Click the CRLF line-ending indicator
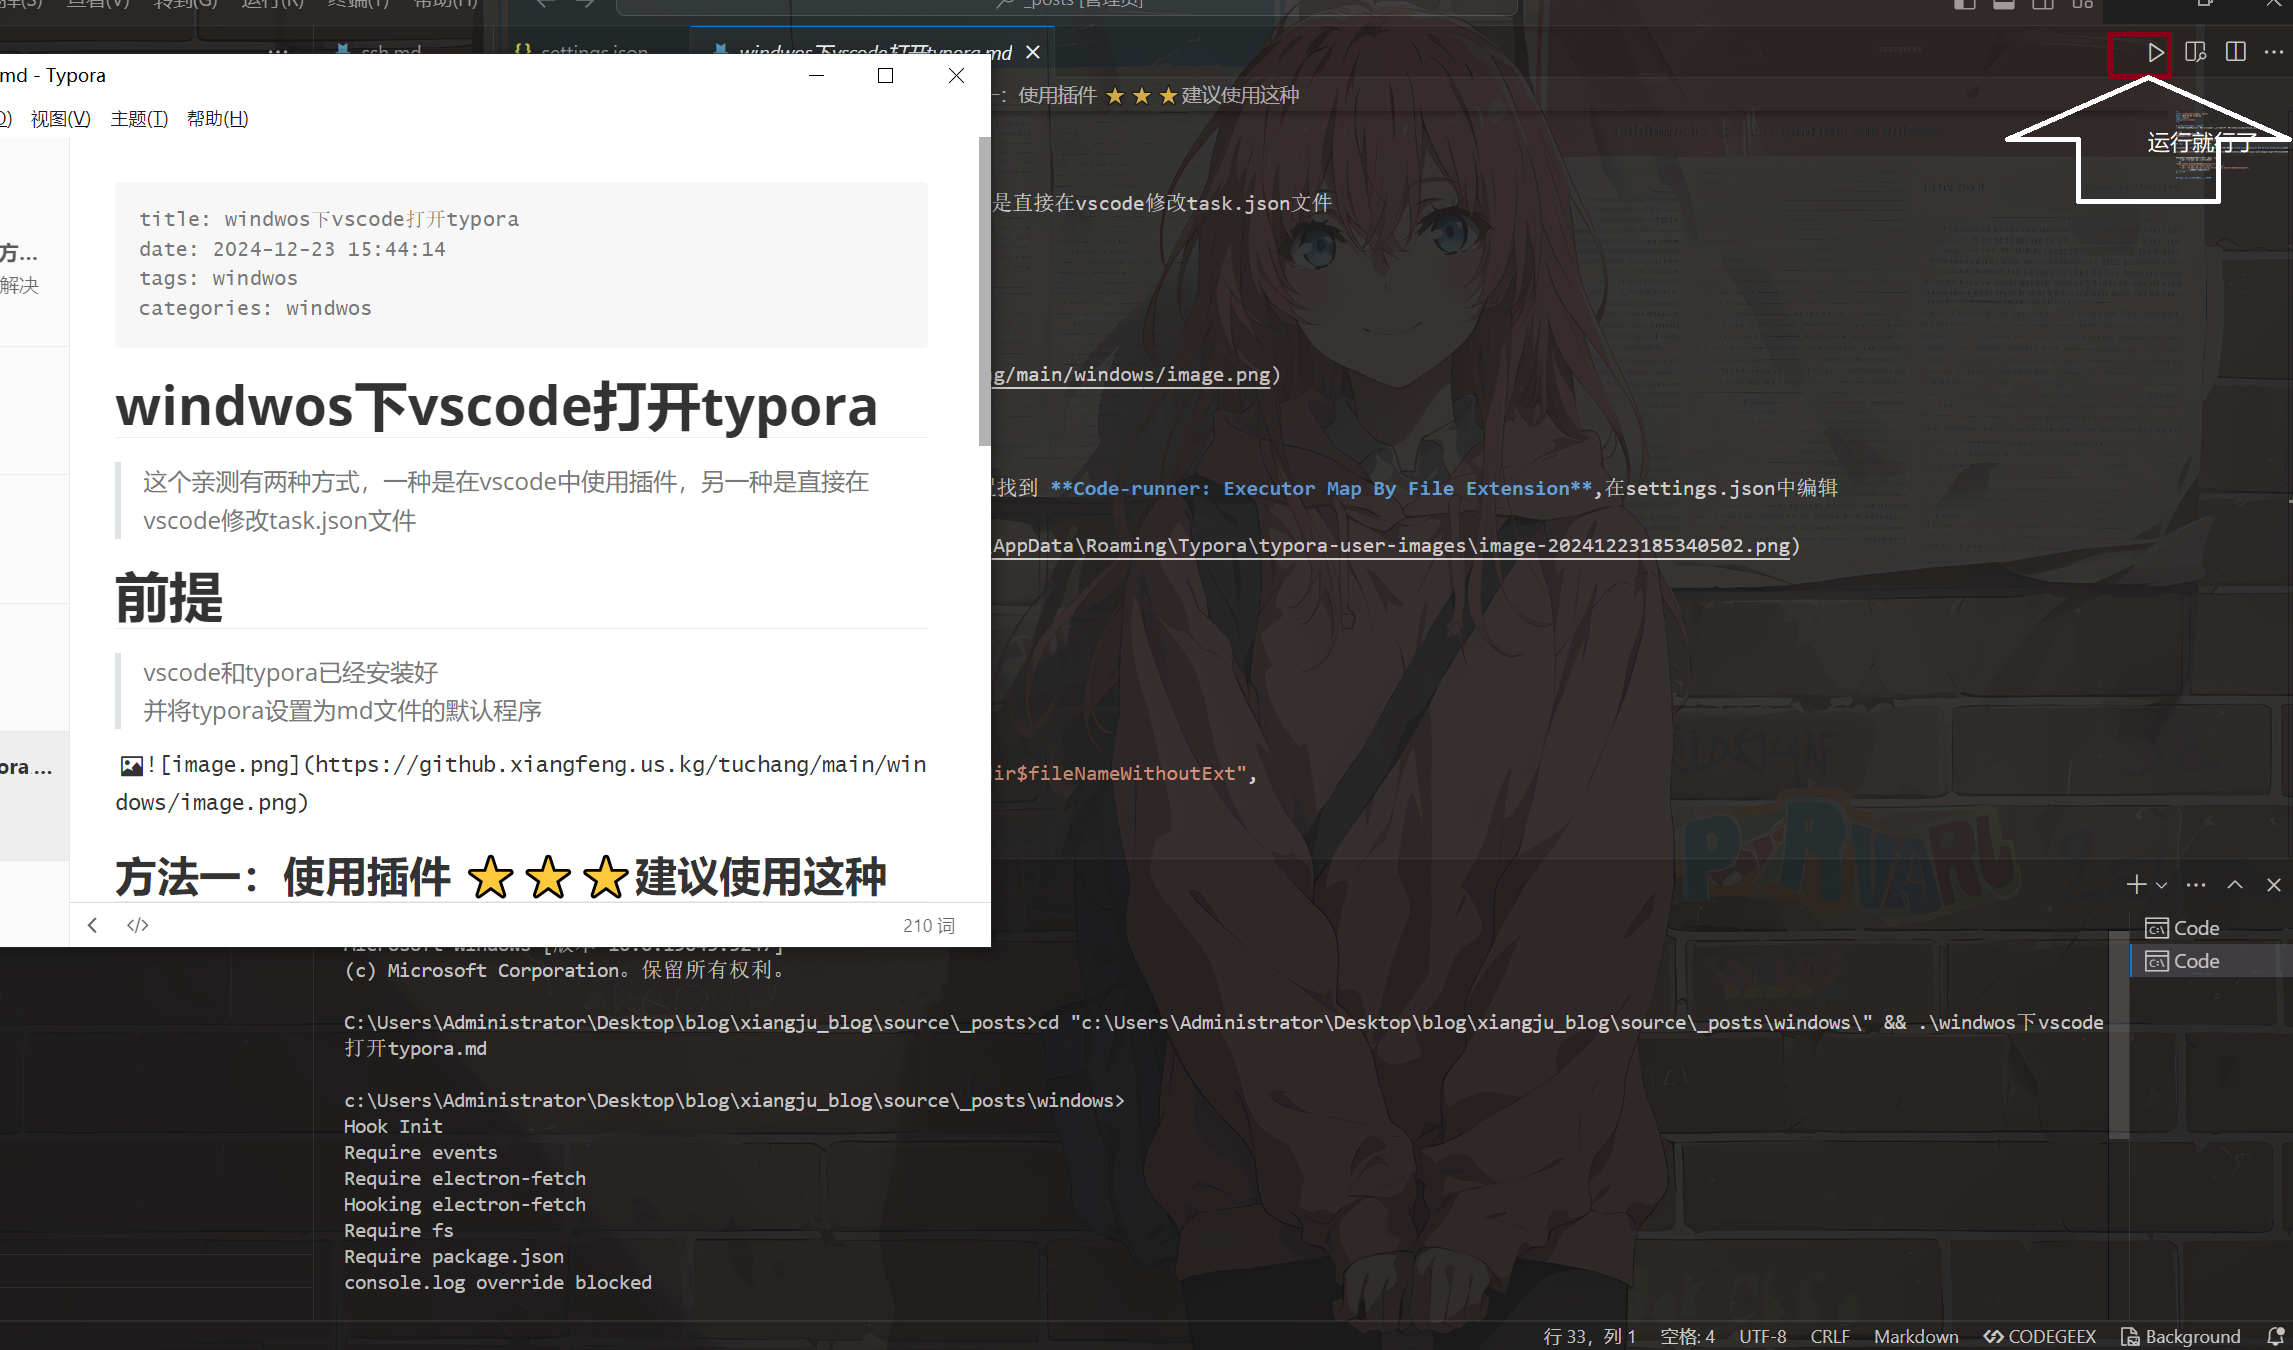The width and height of the screenshot is (2293, 1350). click(x=1830, y=1336)
